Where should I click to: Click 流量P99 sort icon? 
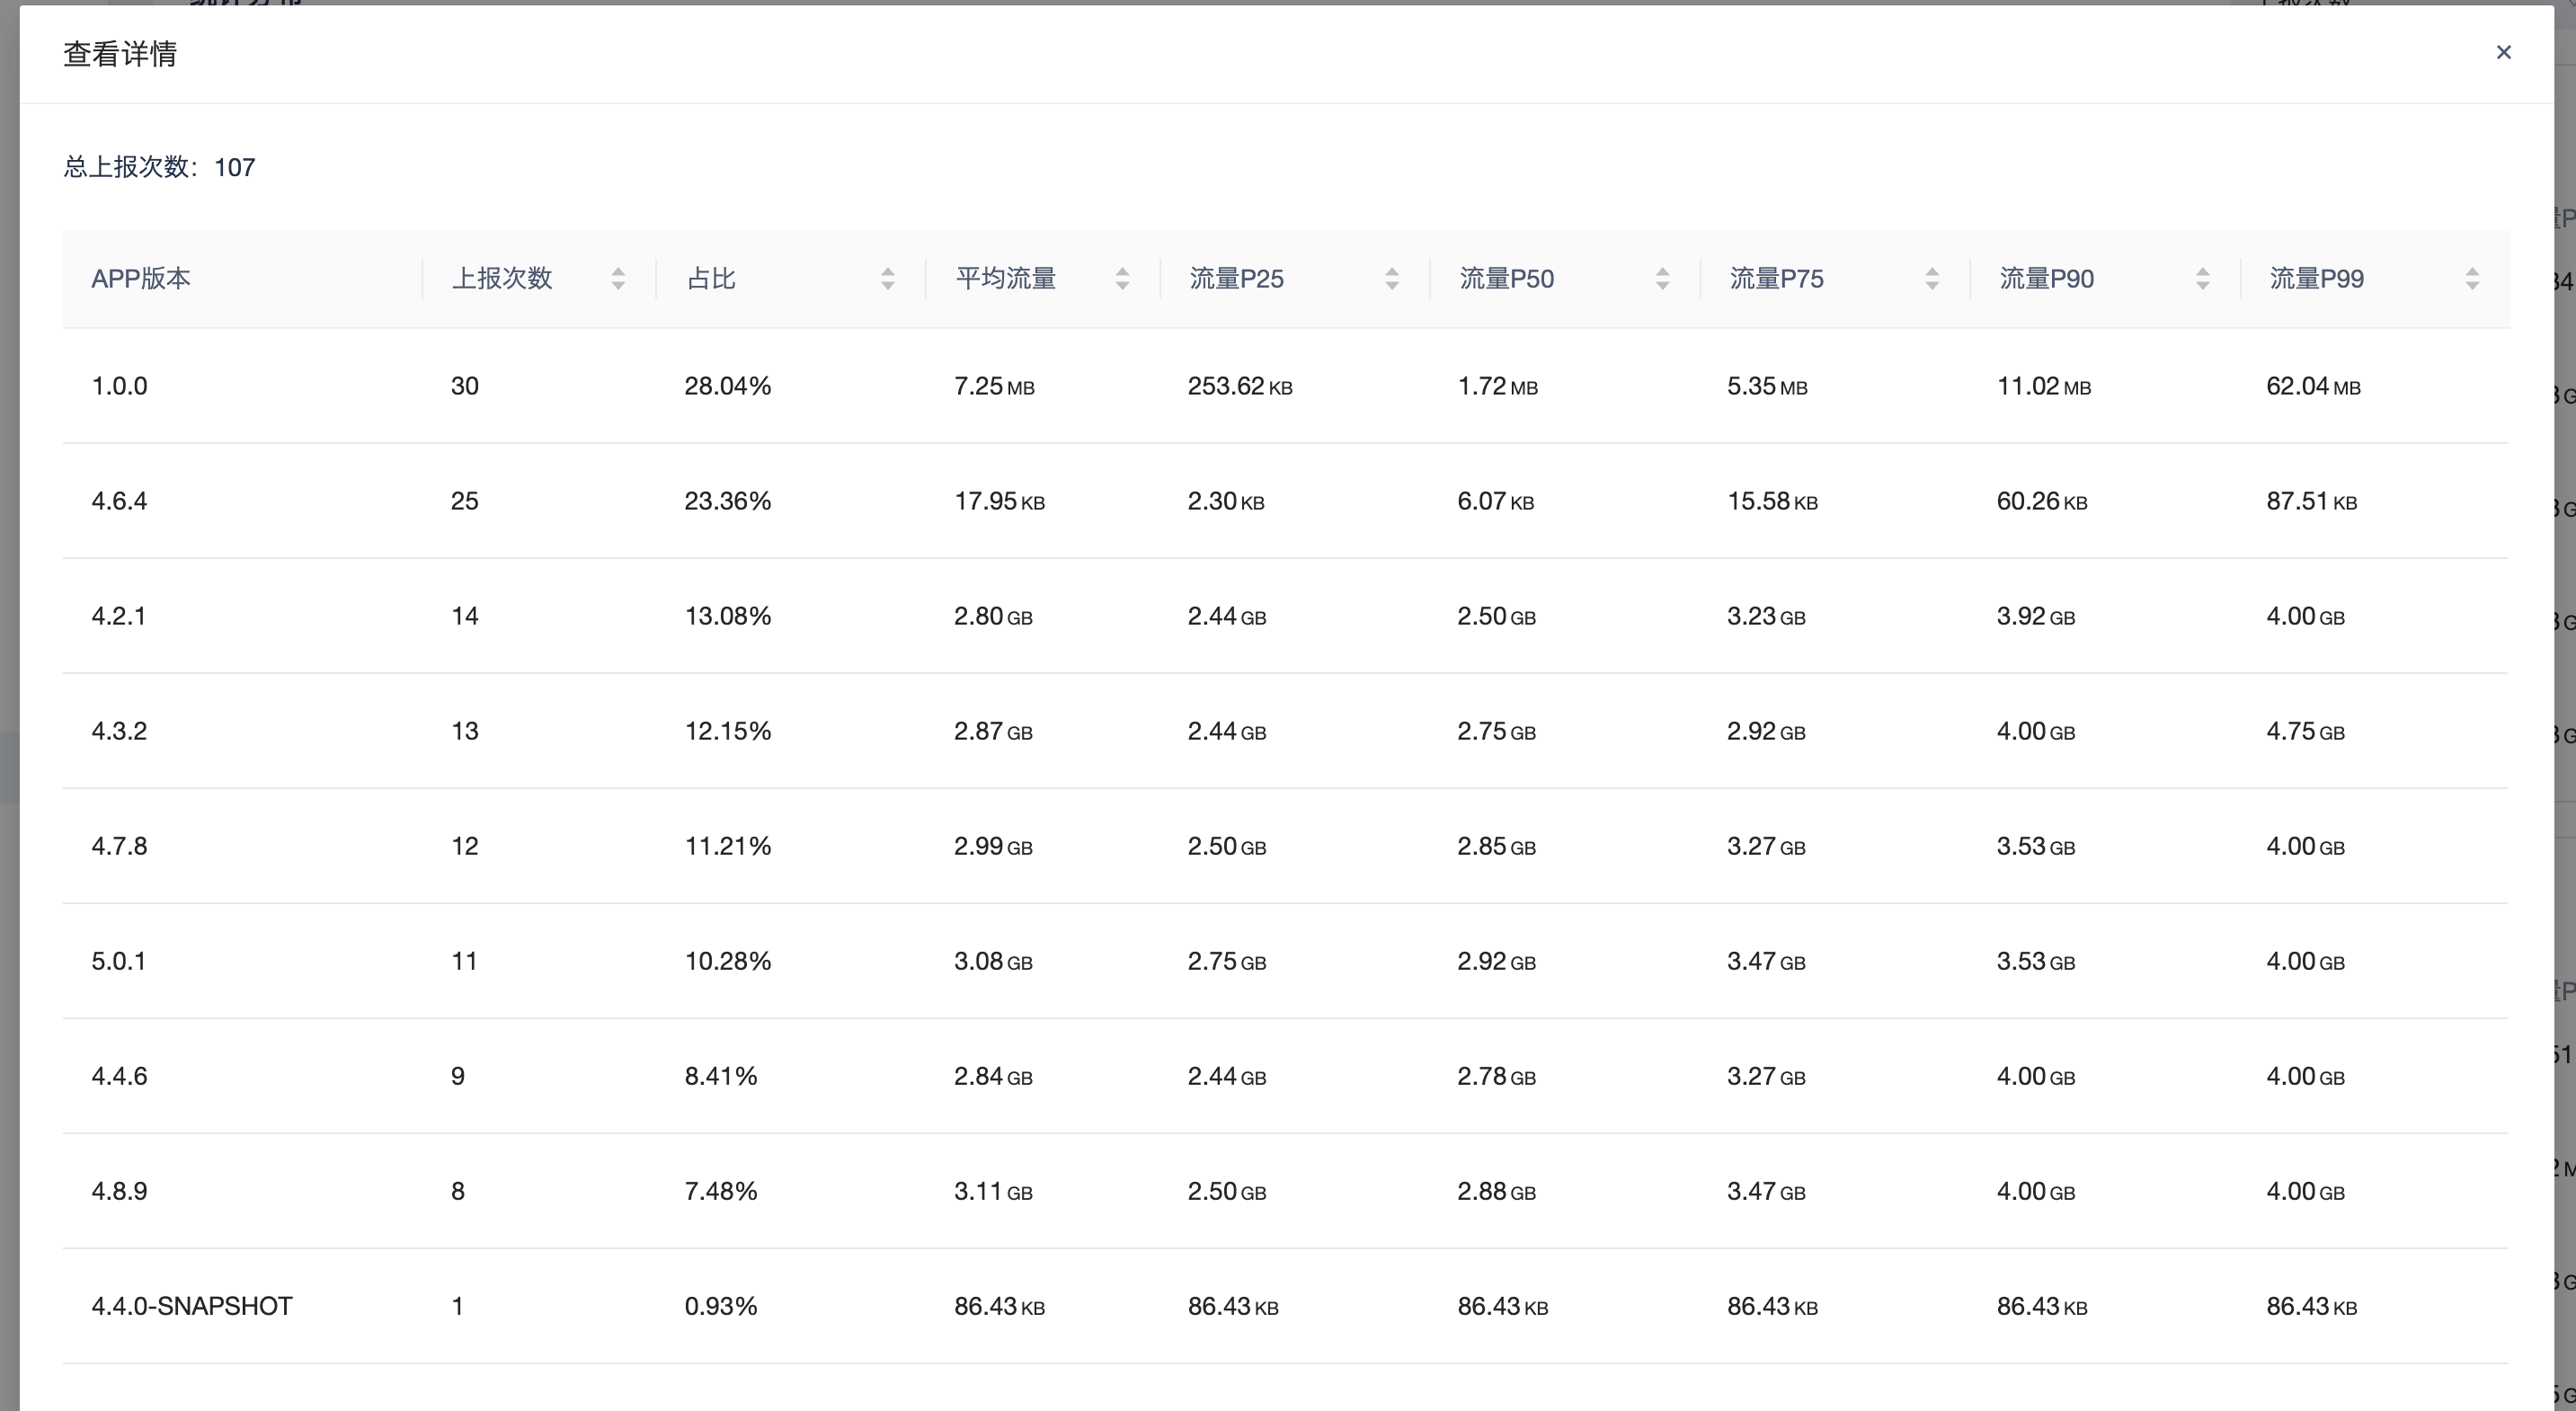[x=2472, y=279]
